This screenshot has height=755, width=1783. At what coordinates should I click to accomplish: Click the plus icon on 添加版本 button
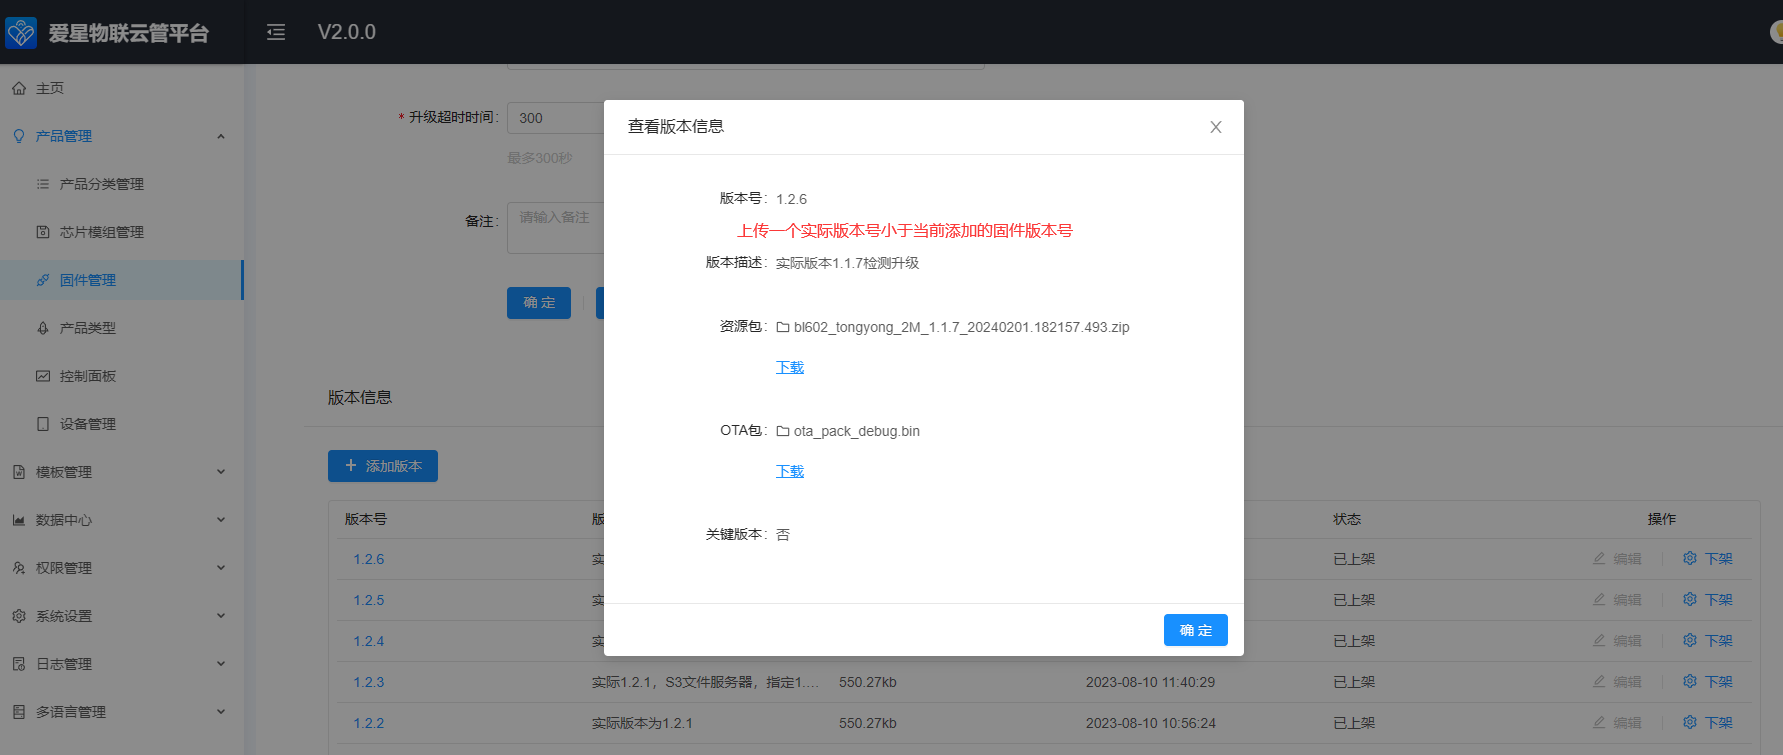coord(351,466)
